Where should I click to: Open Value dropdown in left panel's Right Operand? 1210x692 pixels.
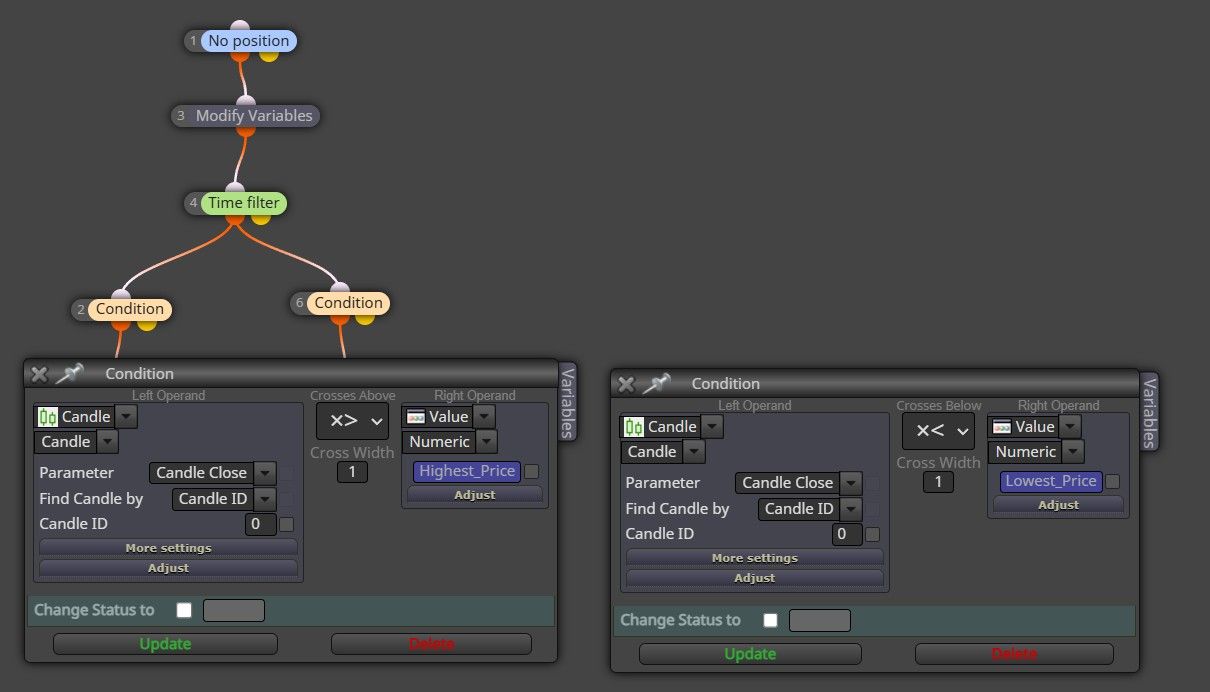[x=484, y=417]
